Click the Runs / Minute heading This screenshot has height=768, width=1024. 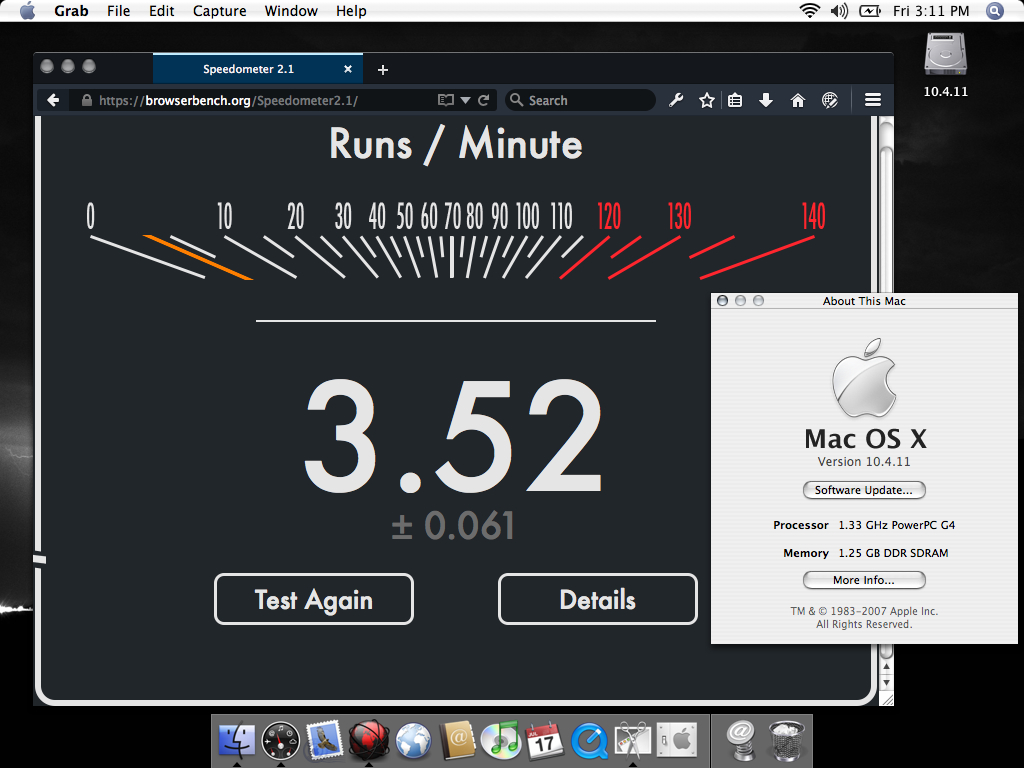tap(455, 144)
